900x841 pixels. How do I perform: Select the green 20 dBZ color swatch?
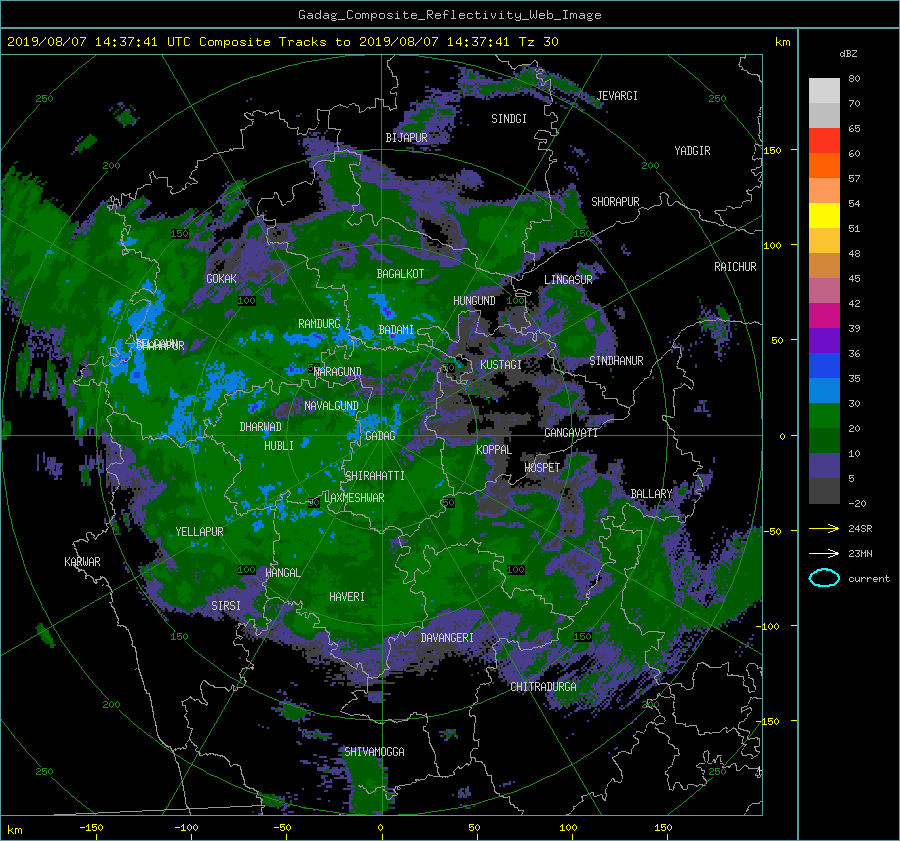coord(824,415)
